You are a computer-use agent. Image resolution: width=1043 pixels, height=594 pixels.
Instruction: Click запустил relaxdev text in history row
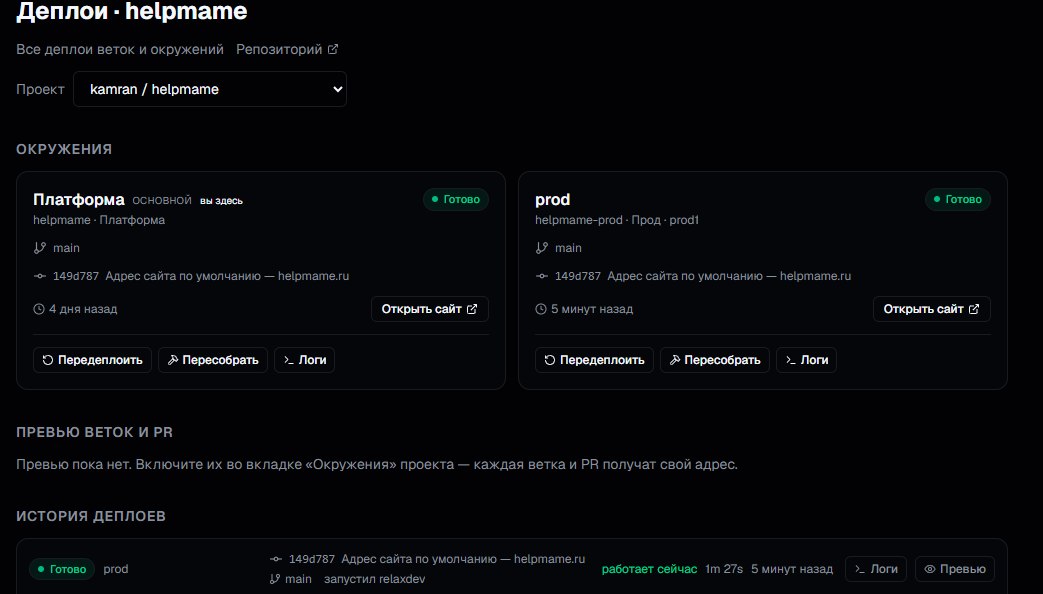coord(374,579)
